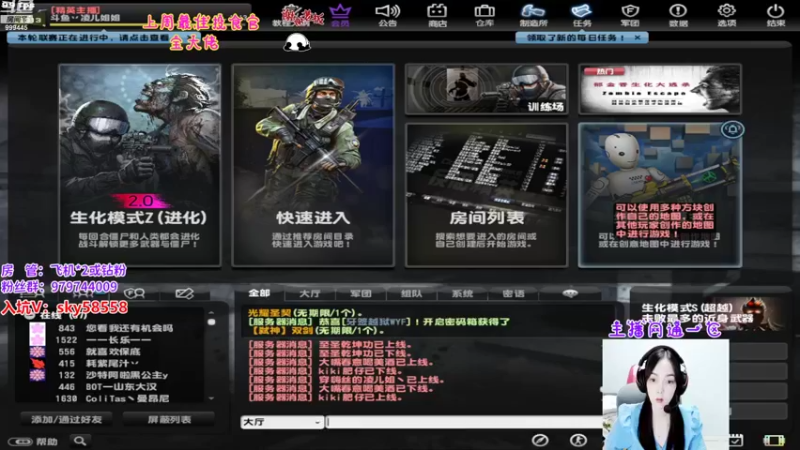800x450 pixels.
Task: Open the 大厅 chat channel dropdown
Action: (x=282, y=422)
